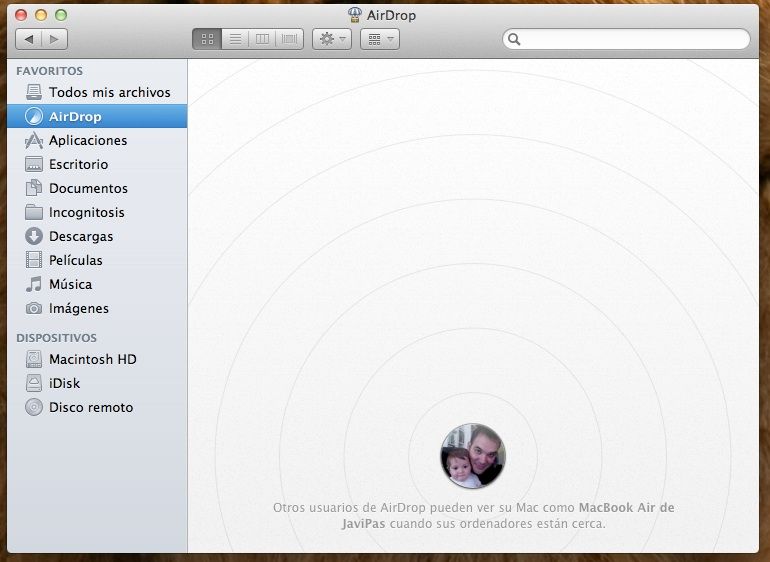
Task: Open the Documentos folder in sidebar
Action: (x=88, y=188)
